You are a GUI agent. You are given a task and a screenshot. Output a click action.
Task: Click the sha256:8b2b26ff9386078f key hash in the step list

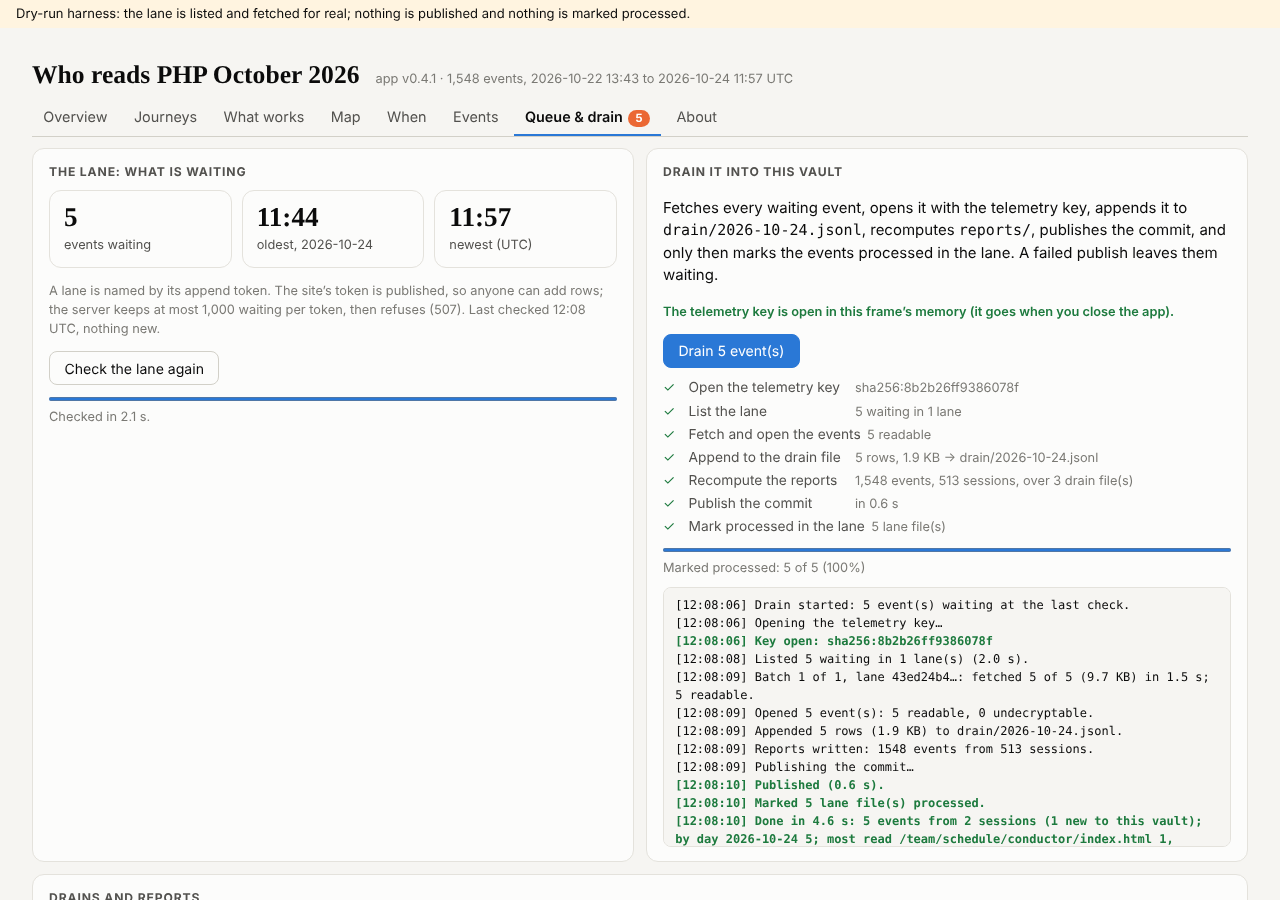click(x=937, y=388)
